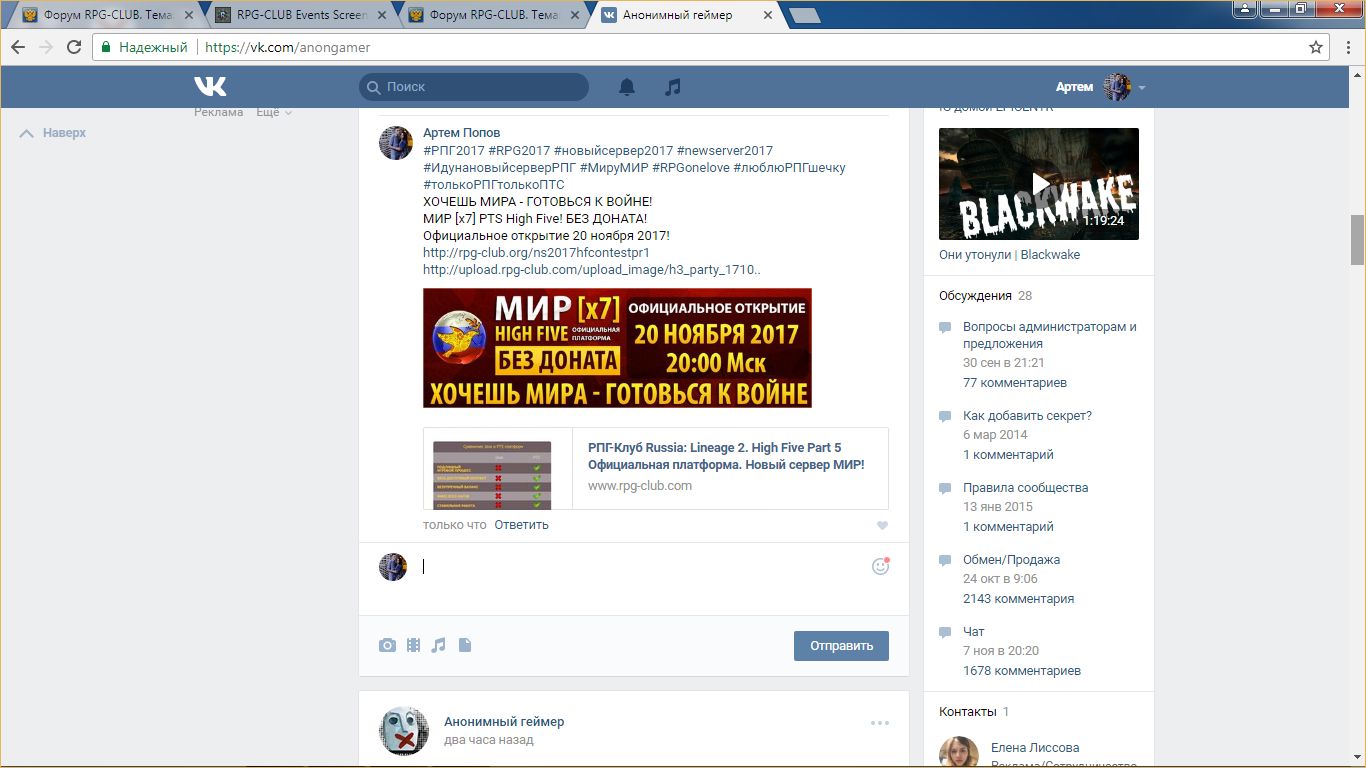Viewport: 1366px width, 768px height.
Task: Click the МИР x7 banner image
Action: tap(617, 348)
